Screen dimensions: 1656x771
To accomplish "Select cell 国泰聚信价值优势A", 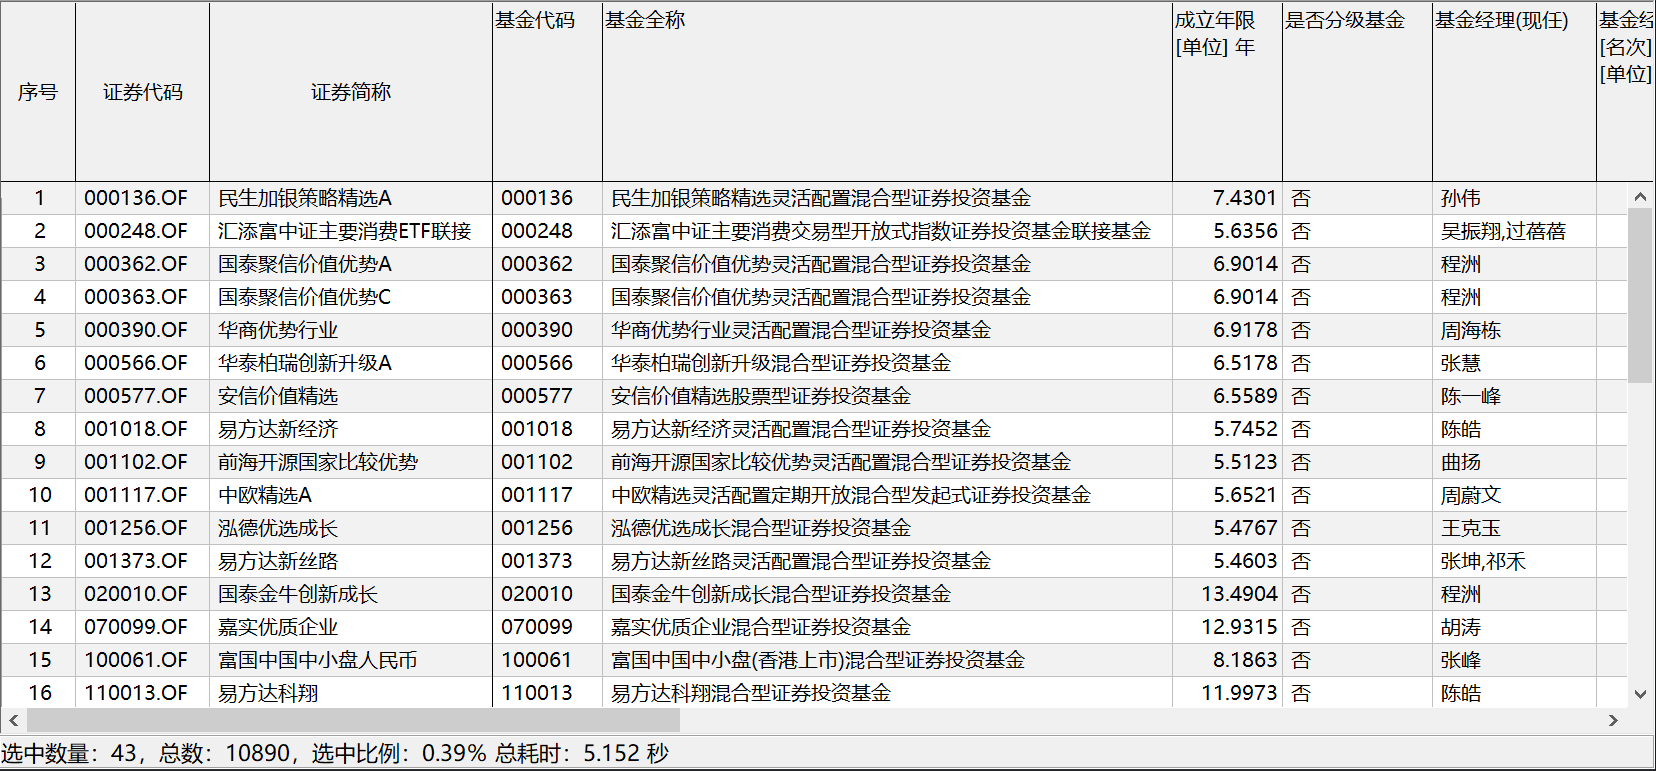I will (x=351, y=264).
